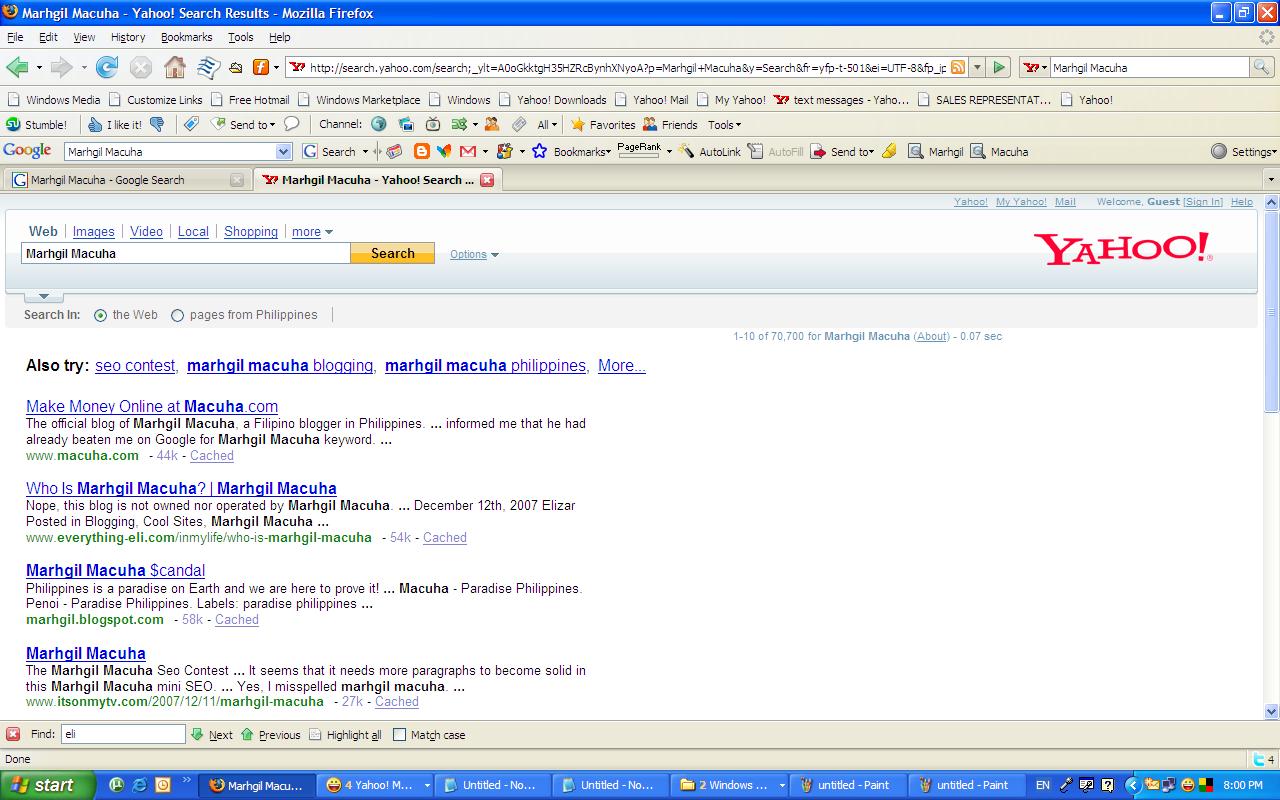Click the page vertical scrollbar down arrow

pos(1271,711)
